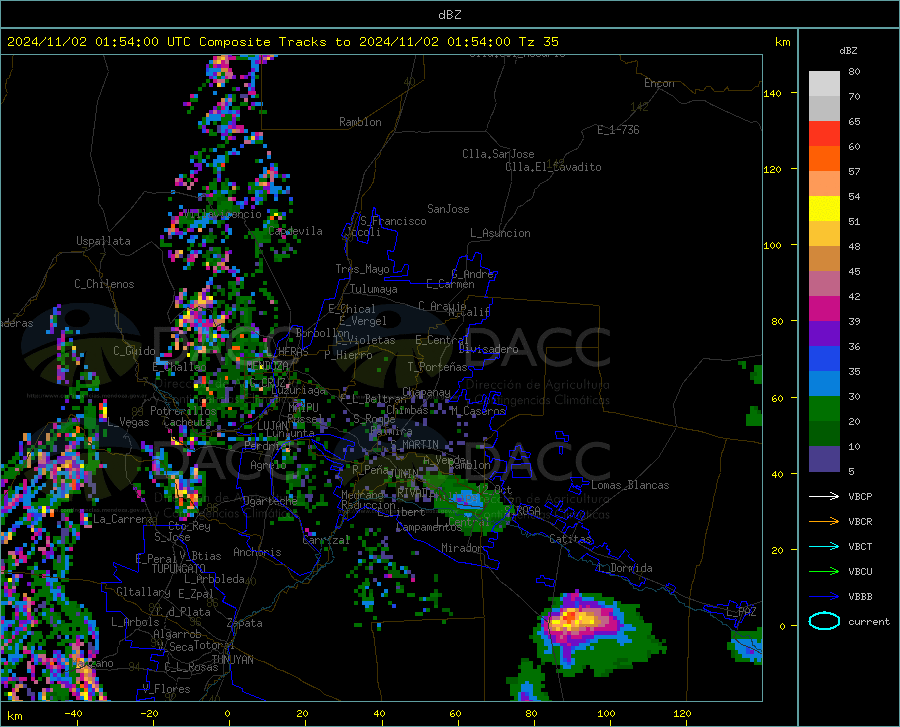Image resolution: width=900 pixels, height=727 pixels.
Task: Click the white VBCP arrow in legend
Action: coord(824,496)
